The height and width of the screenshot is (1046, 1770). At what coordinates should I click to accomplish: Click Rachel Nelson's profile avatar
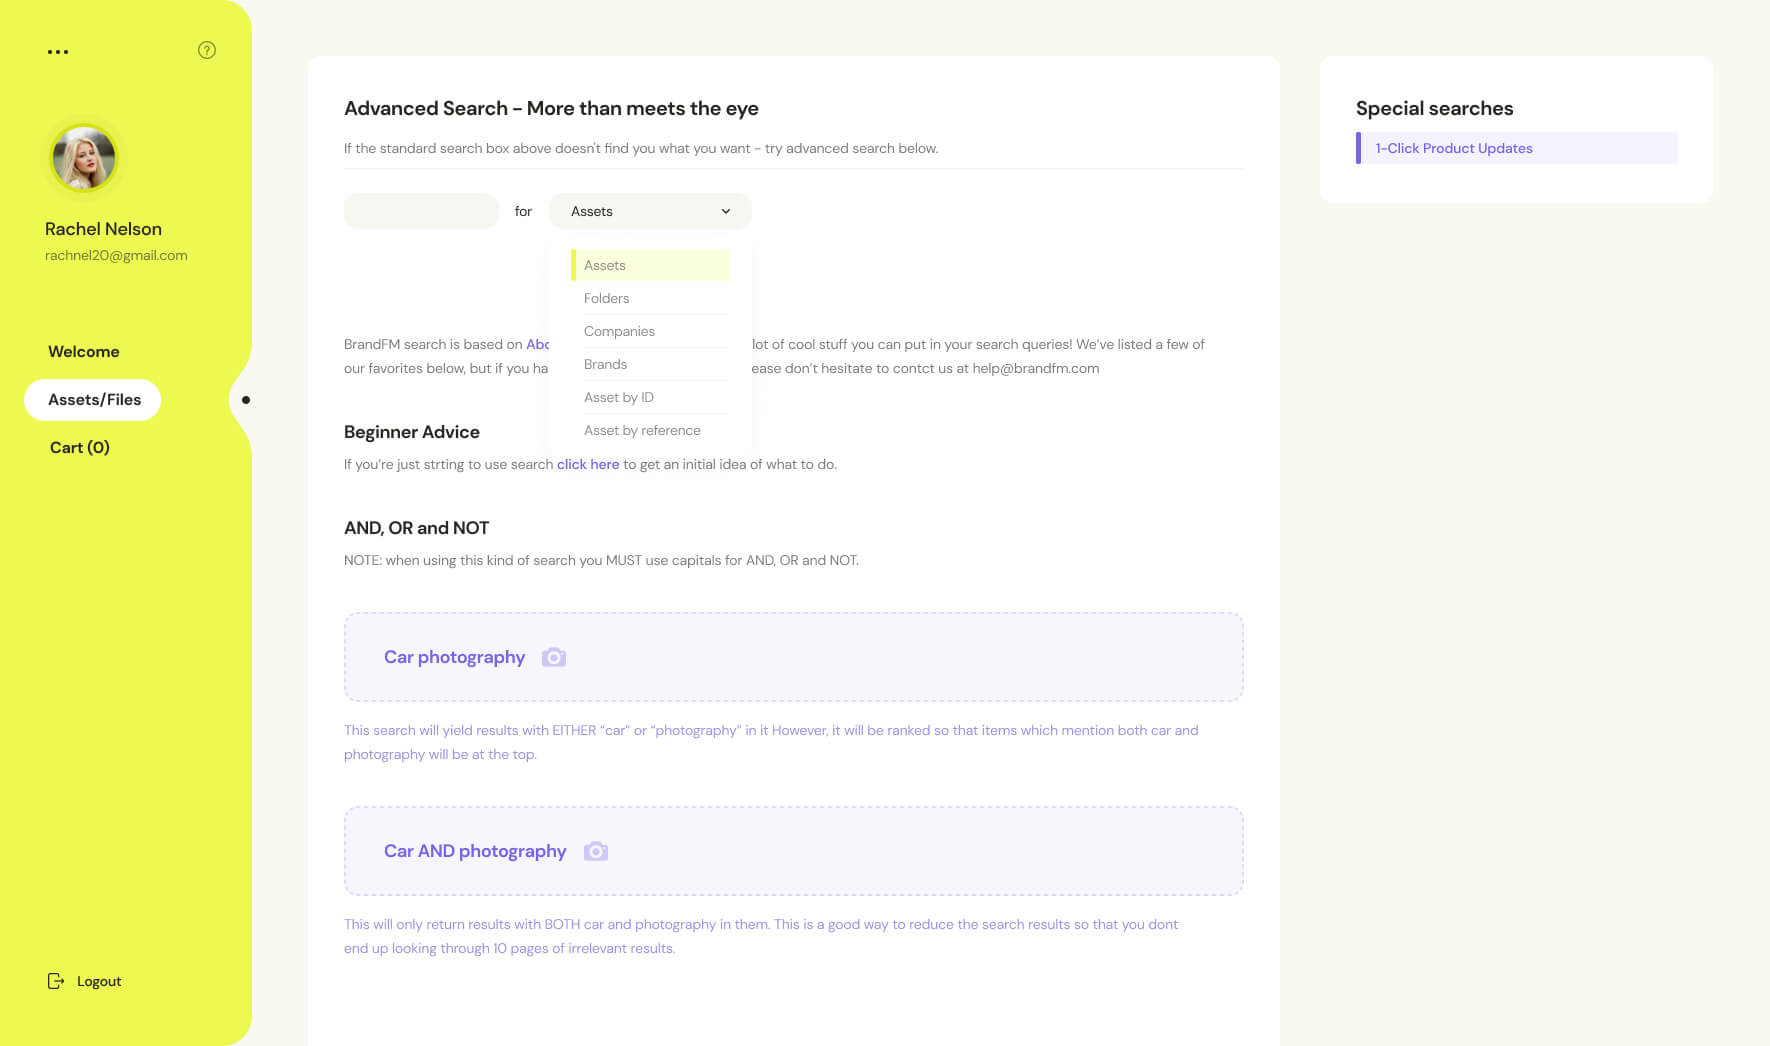[84, 158]
